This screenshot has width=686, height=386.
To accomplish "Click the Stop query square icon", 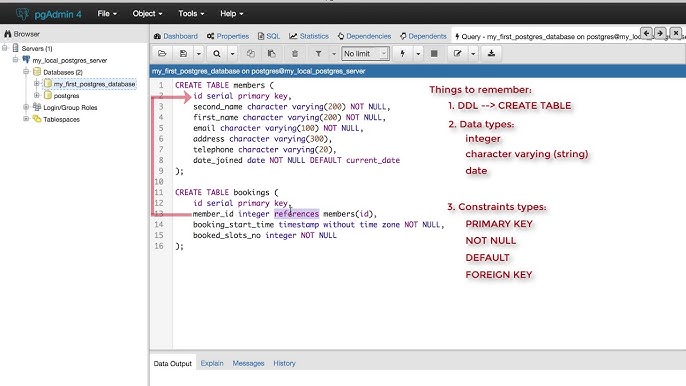I will 434,54.
